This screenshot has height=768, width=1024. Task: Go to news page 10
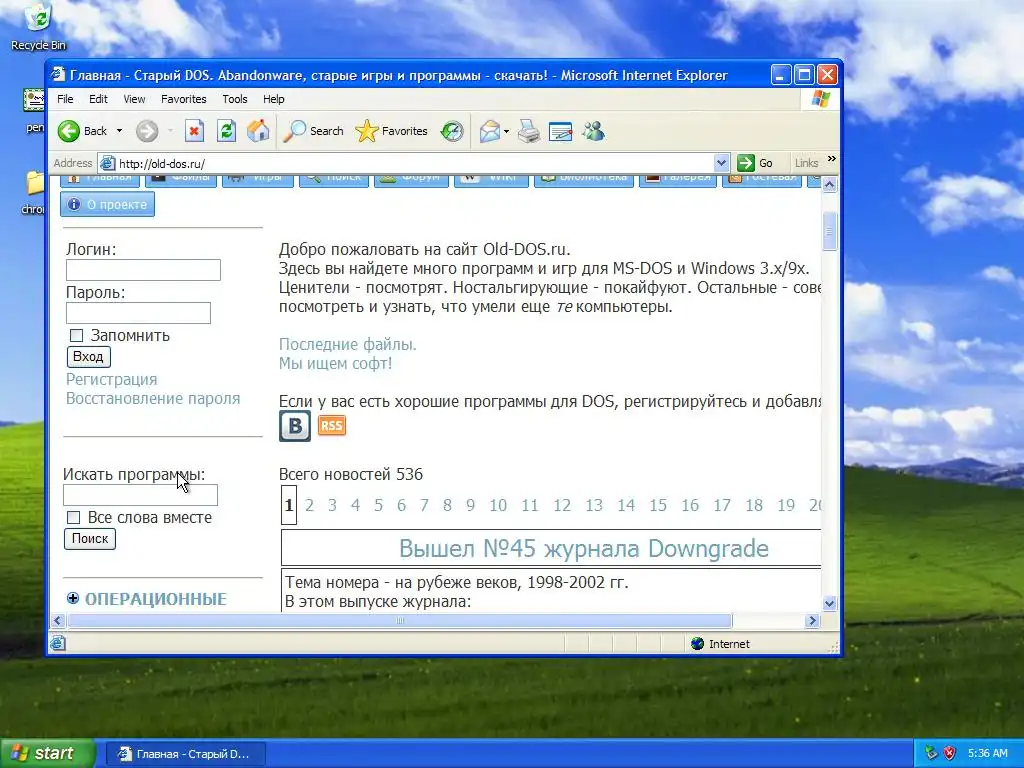498,505
